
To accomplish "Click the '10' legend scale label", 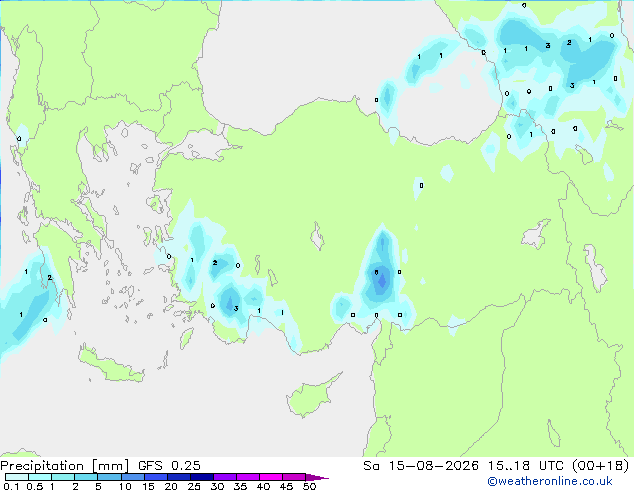I will 125,486.
